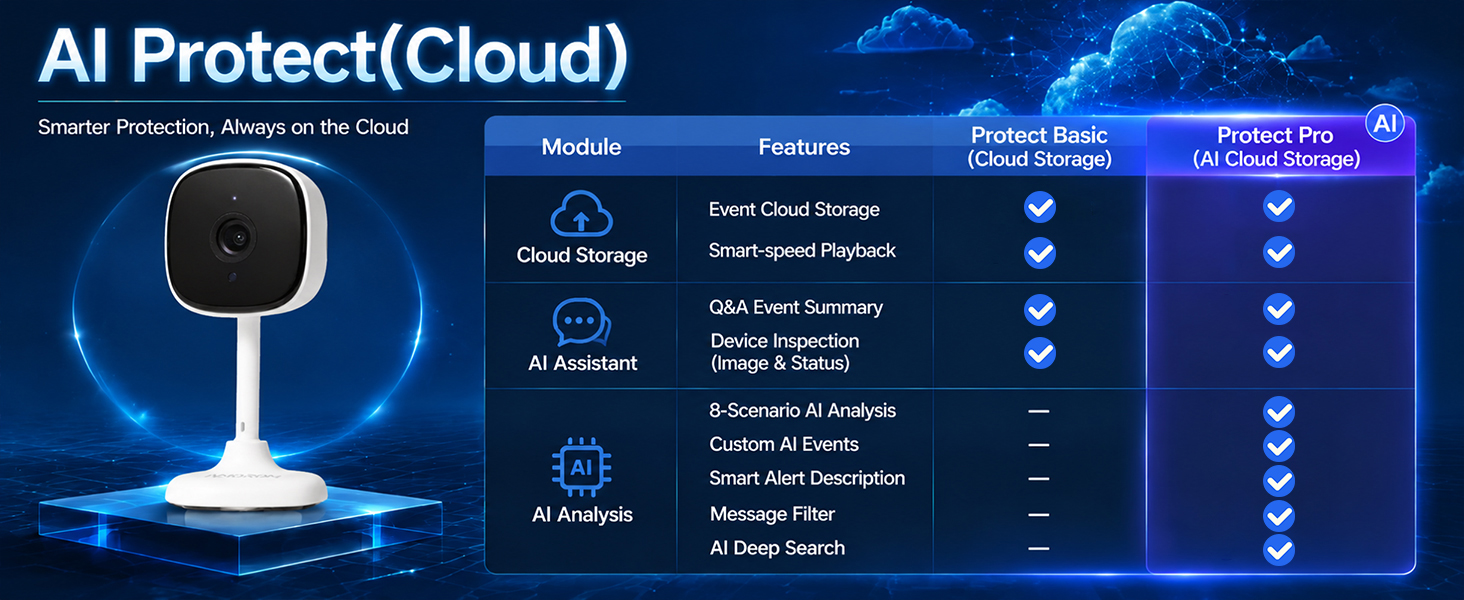Click Protect Pro checkmark for Smart Alert Description

(1279, 480)
